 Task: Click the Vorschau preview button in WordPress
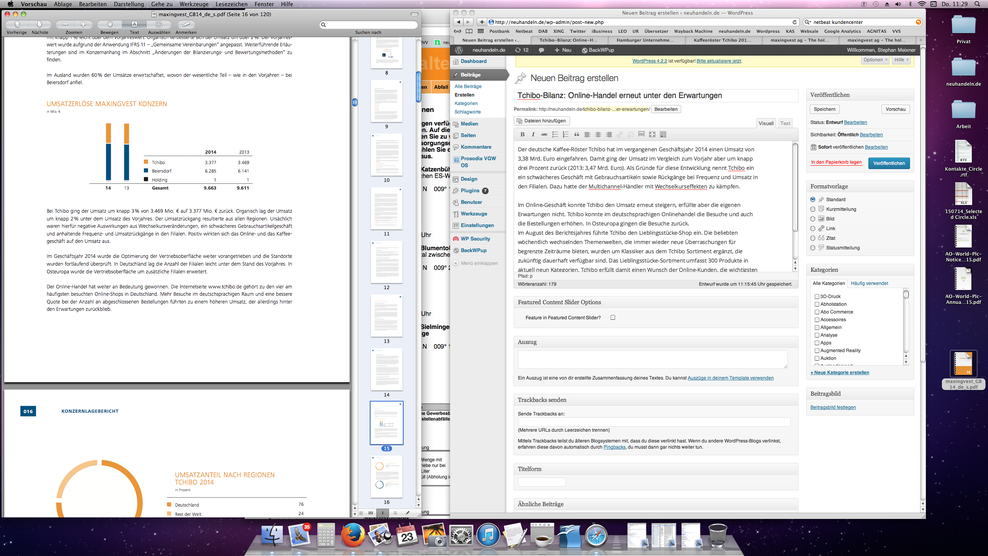(x=895, y=109)
